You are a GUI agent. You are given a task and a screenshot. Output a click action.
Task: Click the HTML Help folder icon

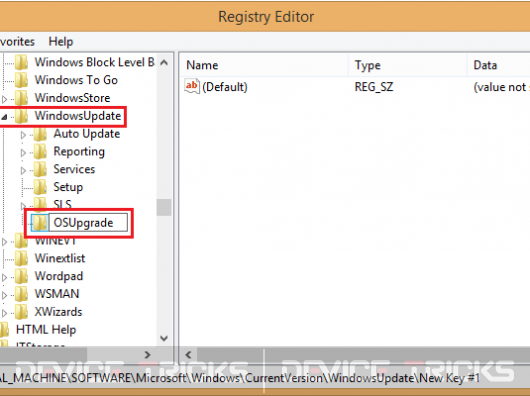[x=4, y=330]
